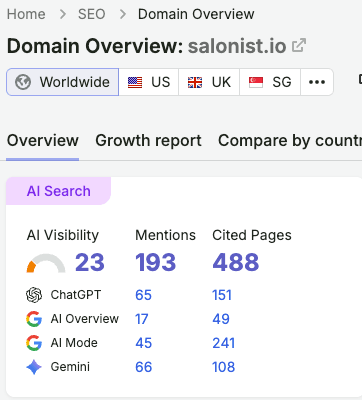Click the Gemini sparkle icon
This screenshot has height=400, width=362.
pyautogui.click(x=34, y=367)
